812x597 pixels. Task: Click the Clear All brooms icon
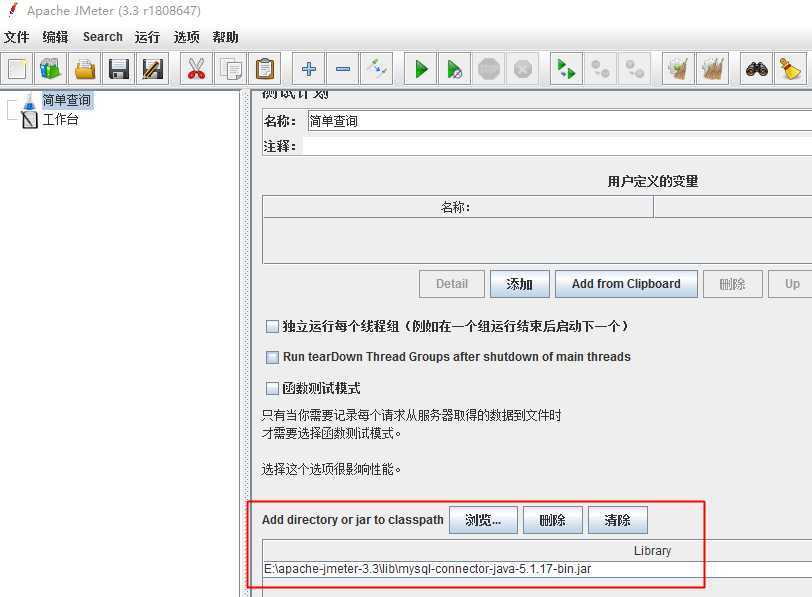coord(713,69)
